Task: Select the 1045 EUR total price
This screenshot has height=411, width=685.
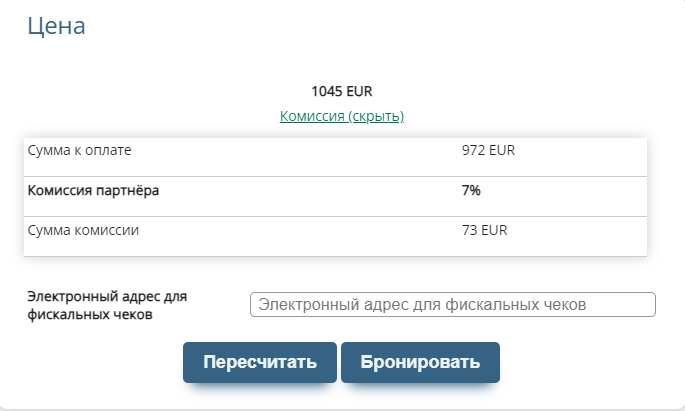Action: click(x=342, y=91)
